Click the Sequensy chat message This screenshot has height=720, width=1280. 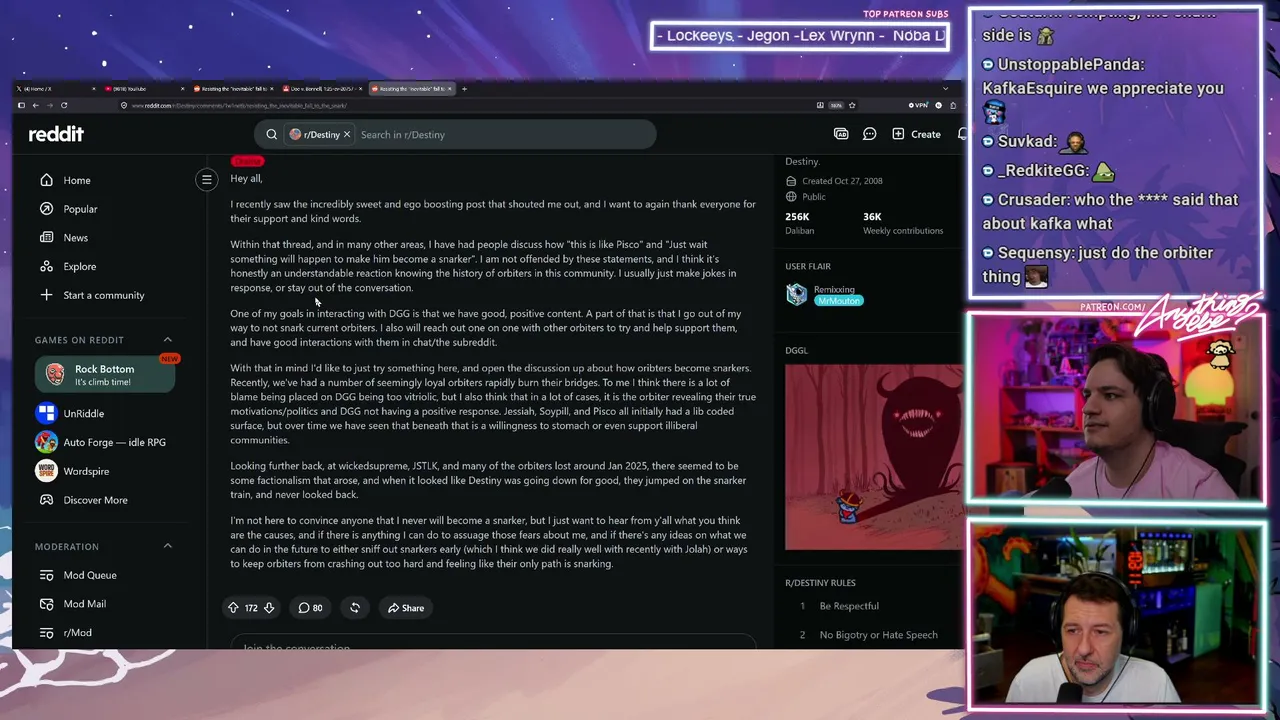pos(1098,265)
